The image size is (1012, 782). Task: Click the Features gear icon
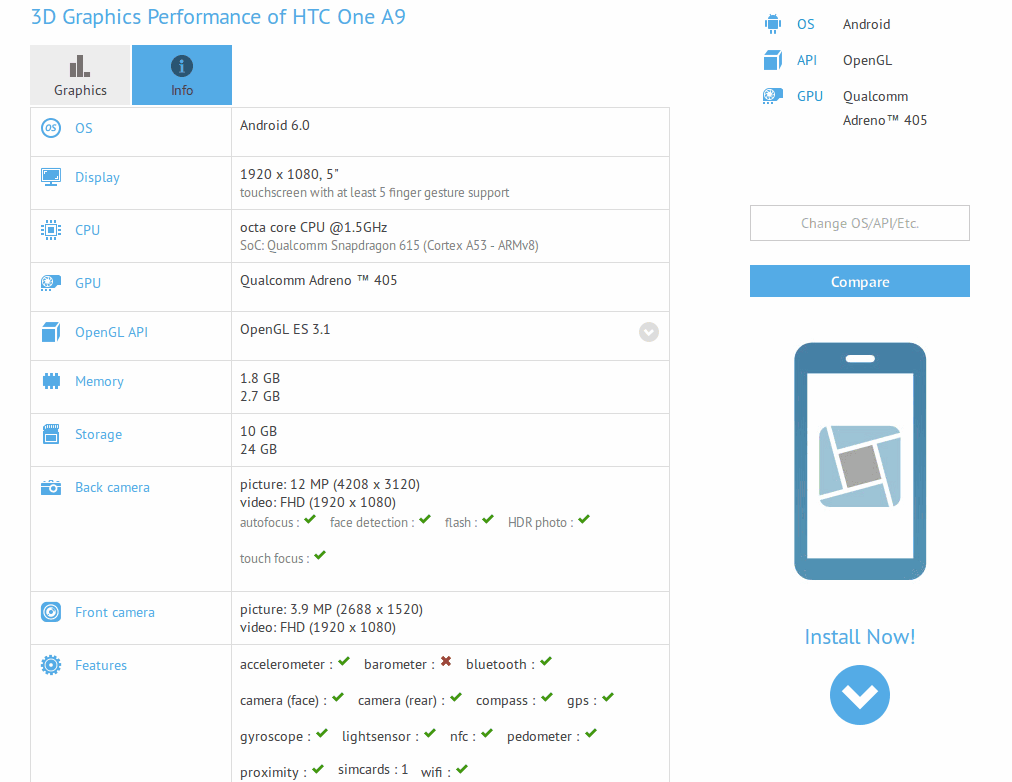click(51, 665)
